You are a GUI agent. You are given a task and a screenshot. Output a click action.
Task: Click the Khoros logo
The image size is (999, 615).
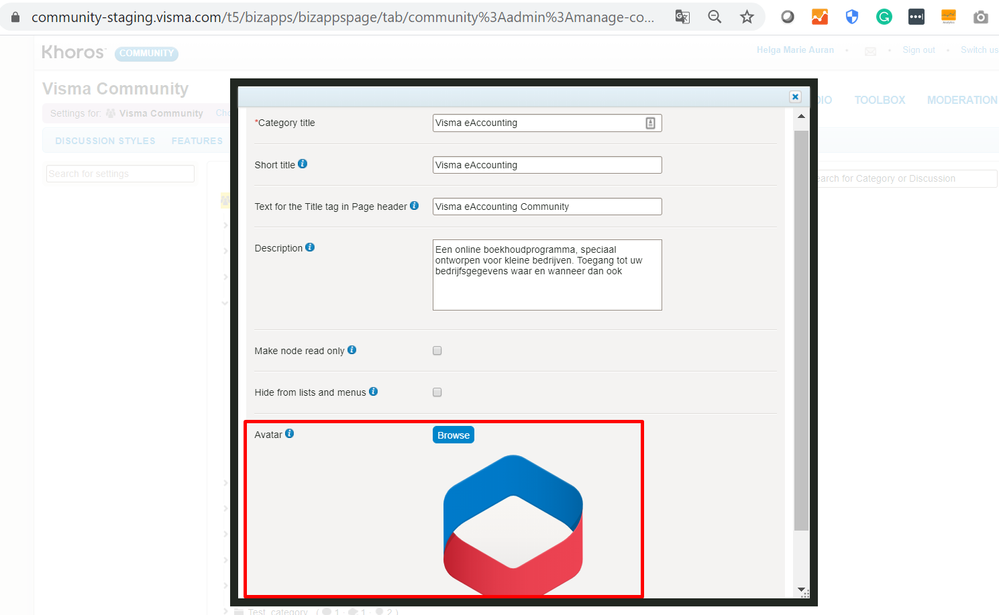(x=73, y=52)
